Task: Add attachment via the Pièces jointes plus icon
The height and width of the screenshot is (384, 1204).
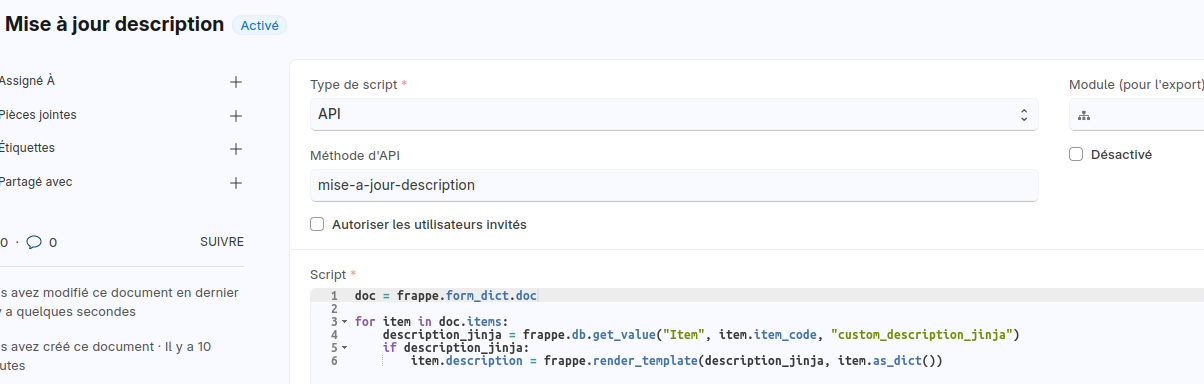Action: [236, 116]
